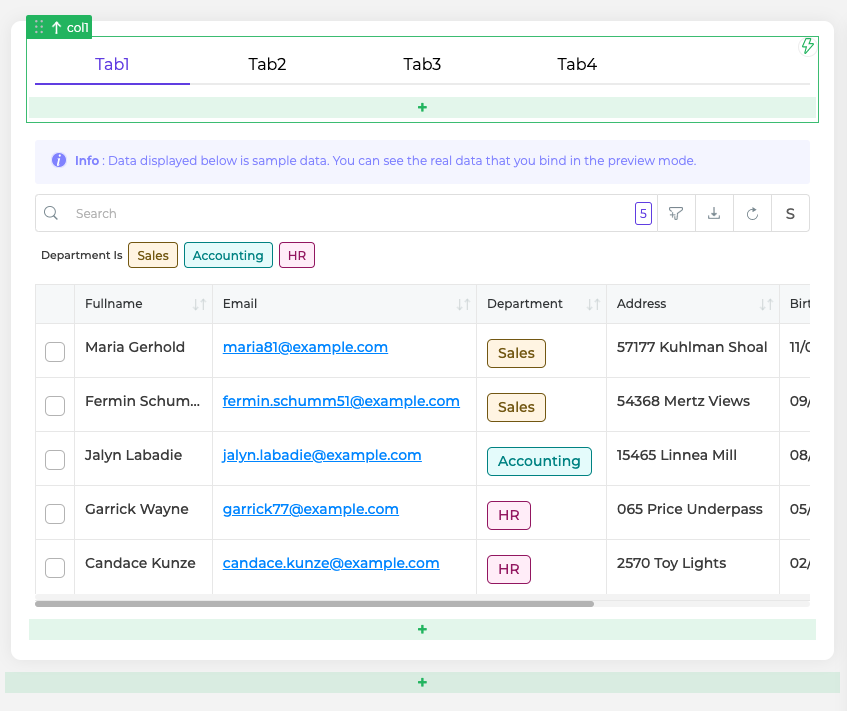Open Tab4
Viewport: 847px width, 711px height.
(x=577, y=65)
